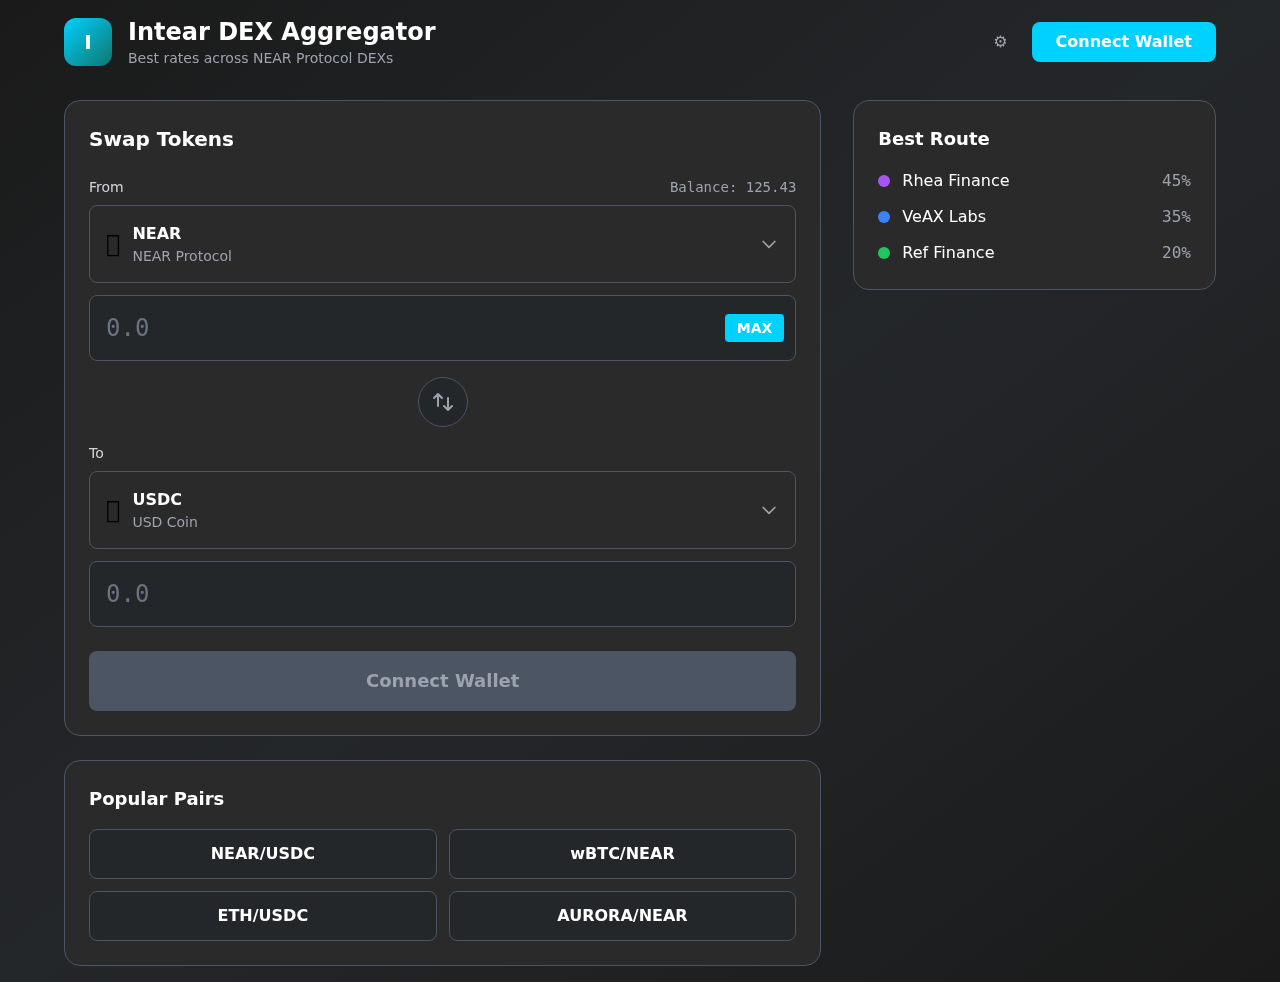The width and height of the screenshot is (1280, 982).
Task: Select the ETH/USDC pair
Action: (x=262, y=915)
